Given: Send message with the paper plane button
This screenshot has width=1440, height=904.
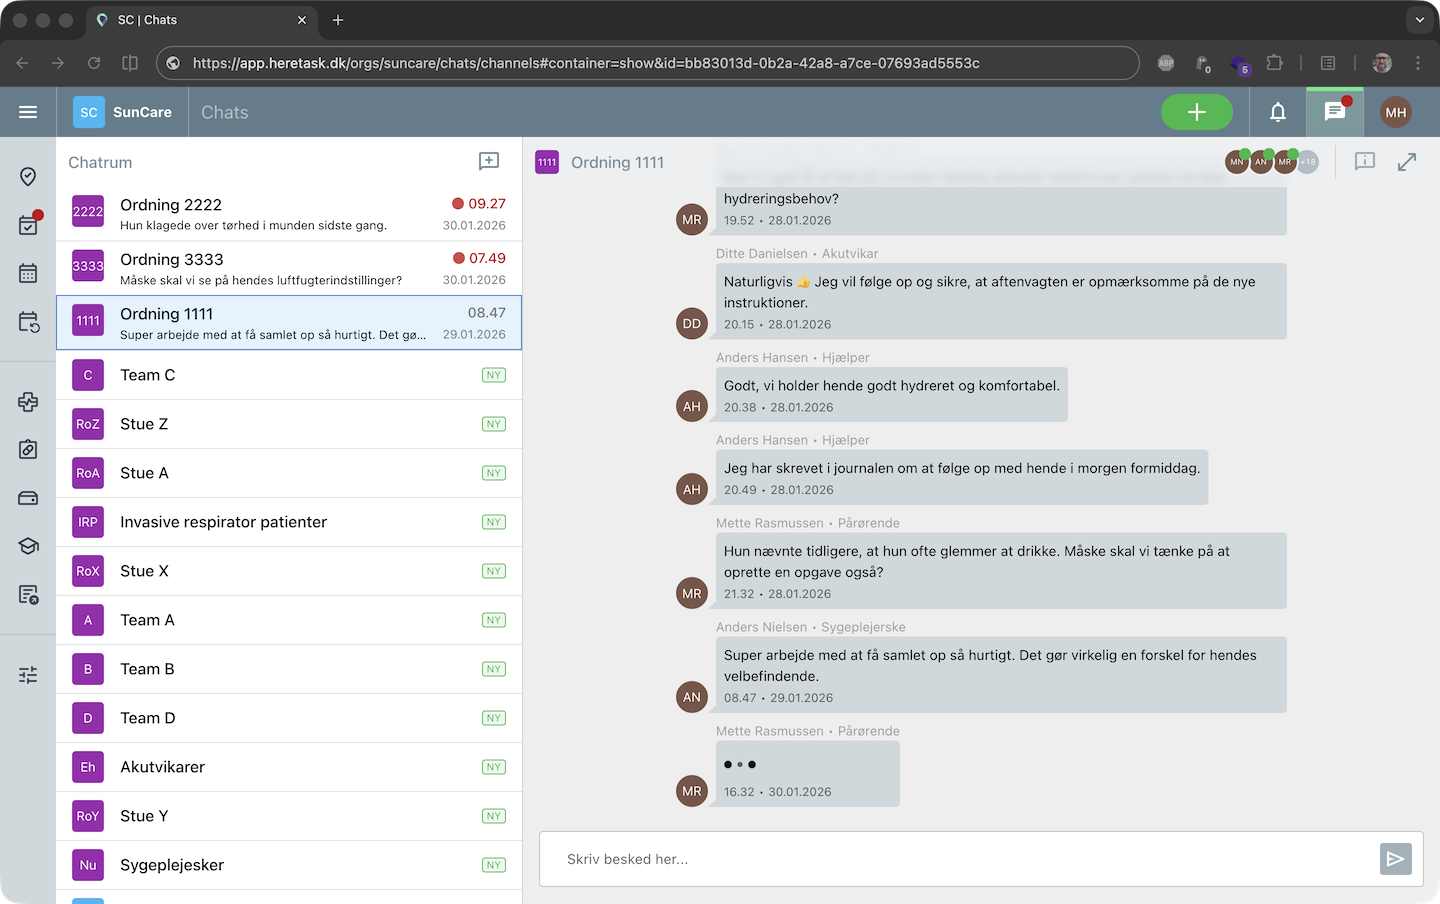Looking at the screenshot, I should pos(1395,858).
